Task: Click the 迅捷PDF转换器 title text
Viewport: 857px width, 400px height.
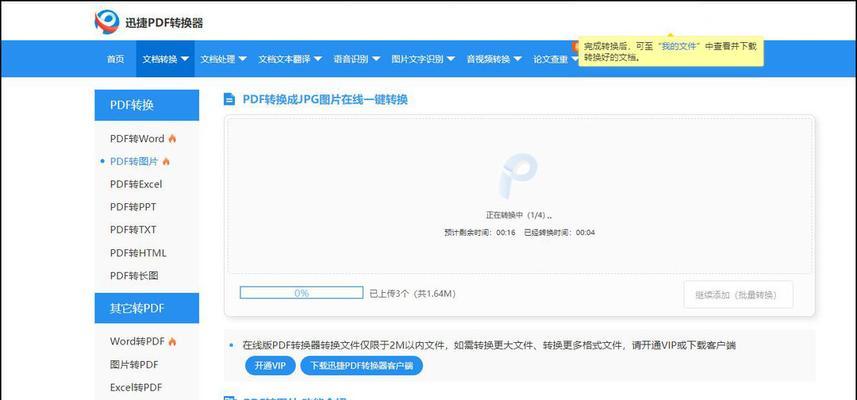Action: [x=164, y=23]
